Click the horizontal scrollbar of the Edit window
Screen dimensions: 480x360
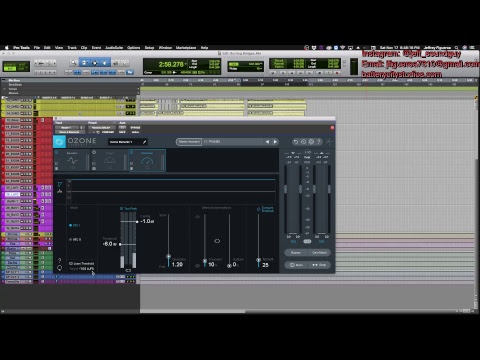point(192,312)
